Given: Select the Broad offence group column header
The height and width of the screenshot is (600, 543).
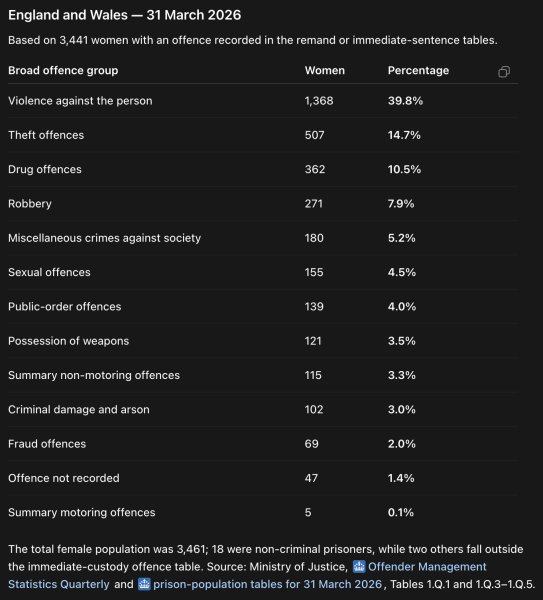Looking at the screenshot, I should 63,70.
